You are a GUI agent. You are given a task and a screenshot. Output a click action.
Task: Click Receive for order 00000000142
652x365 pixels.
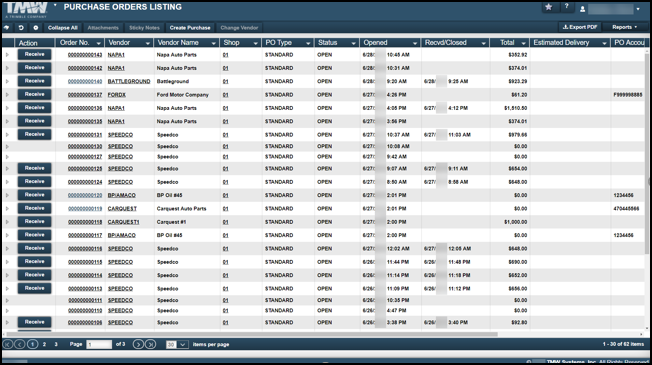[x=35, y=68]
